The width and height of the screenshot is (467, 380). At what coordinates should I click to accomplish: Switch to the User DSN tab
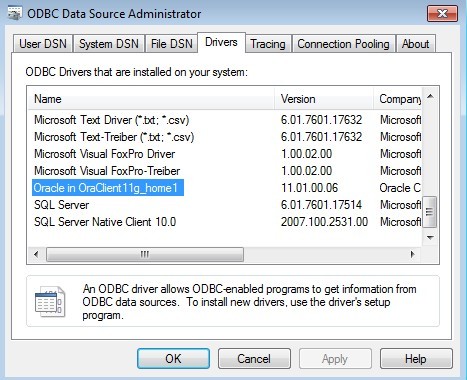tap(43, 44)
